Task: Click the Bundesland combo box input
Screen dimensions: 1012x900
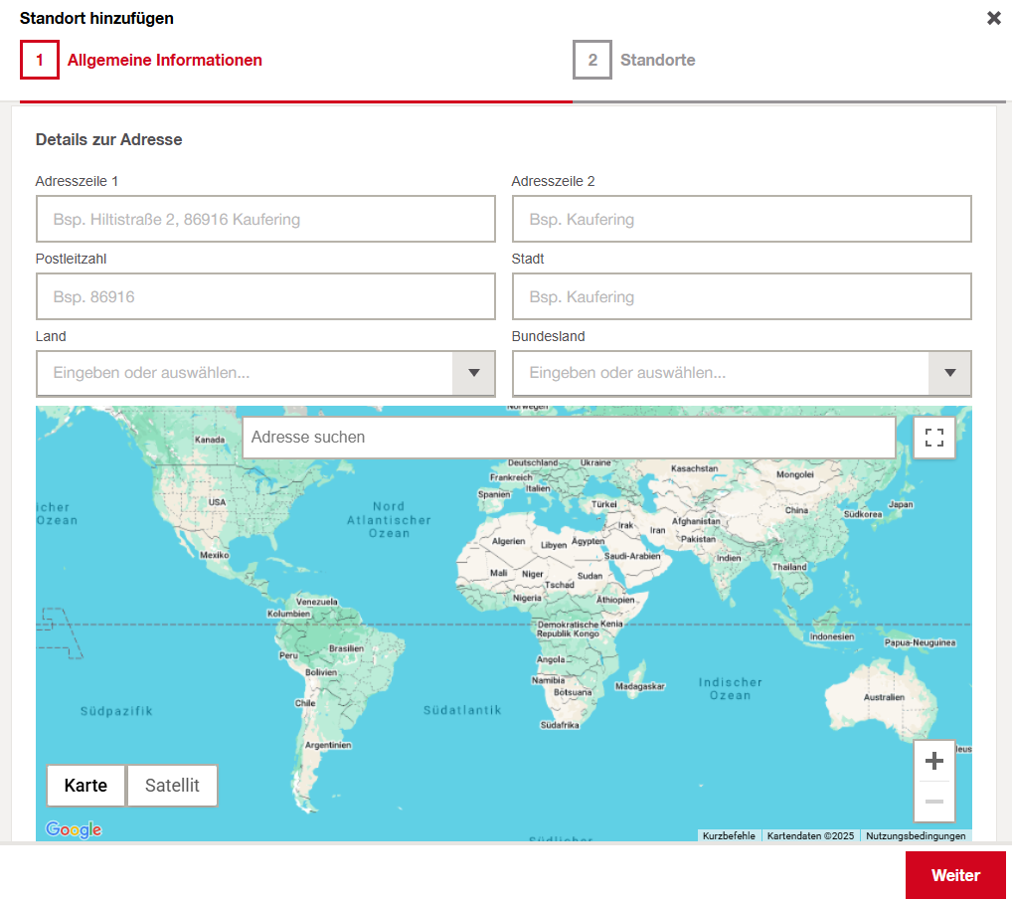Action: 720,373
